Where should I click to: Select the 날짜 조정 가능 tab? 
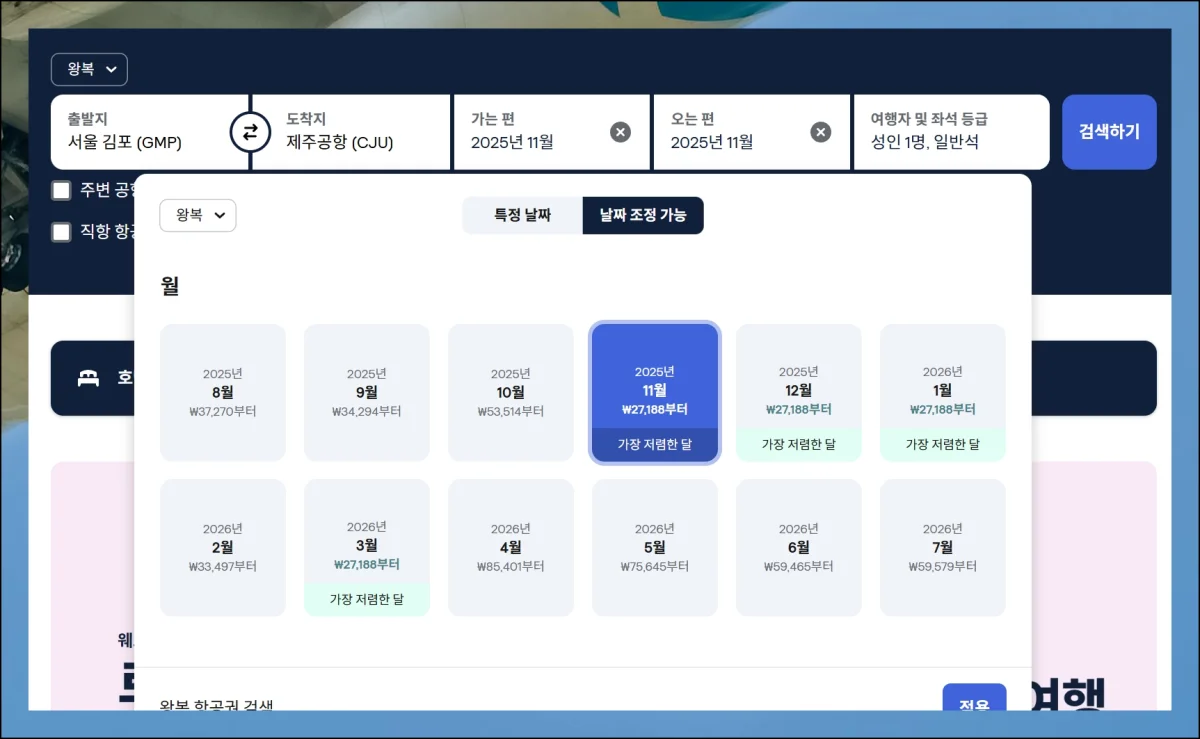tap(643, 215)
